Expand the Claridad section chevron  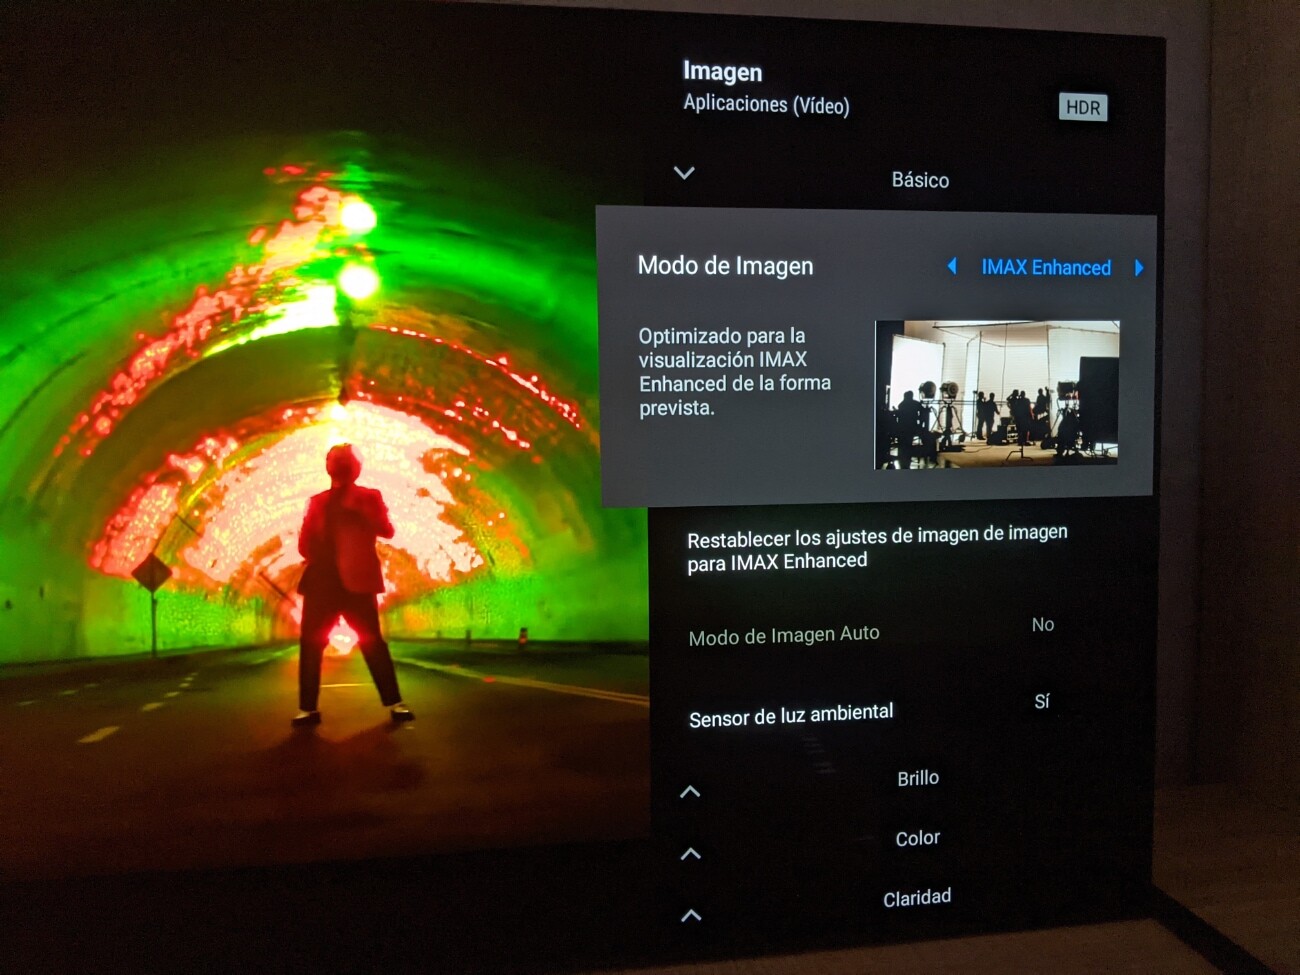(690, 913)
